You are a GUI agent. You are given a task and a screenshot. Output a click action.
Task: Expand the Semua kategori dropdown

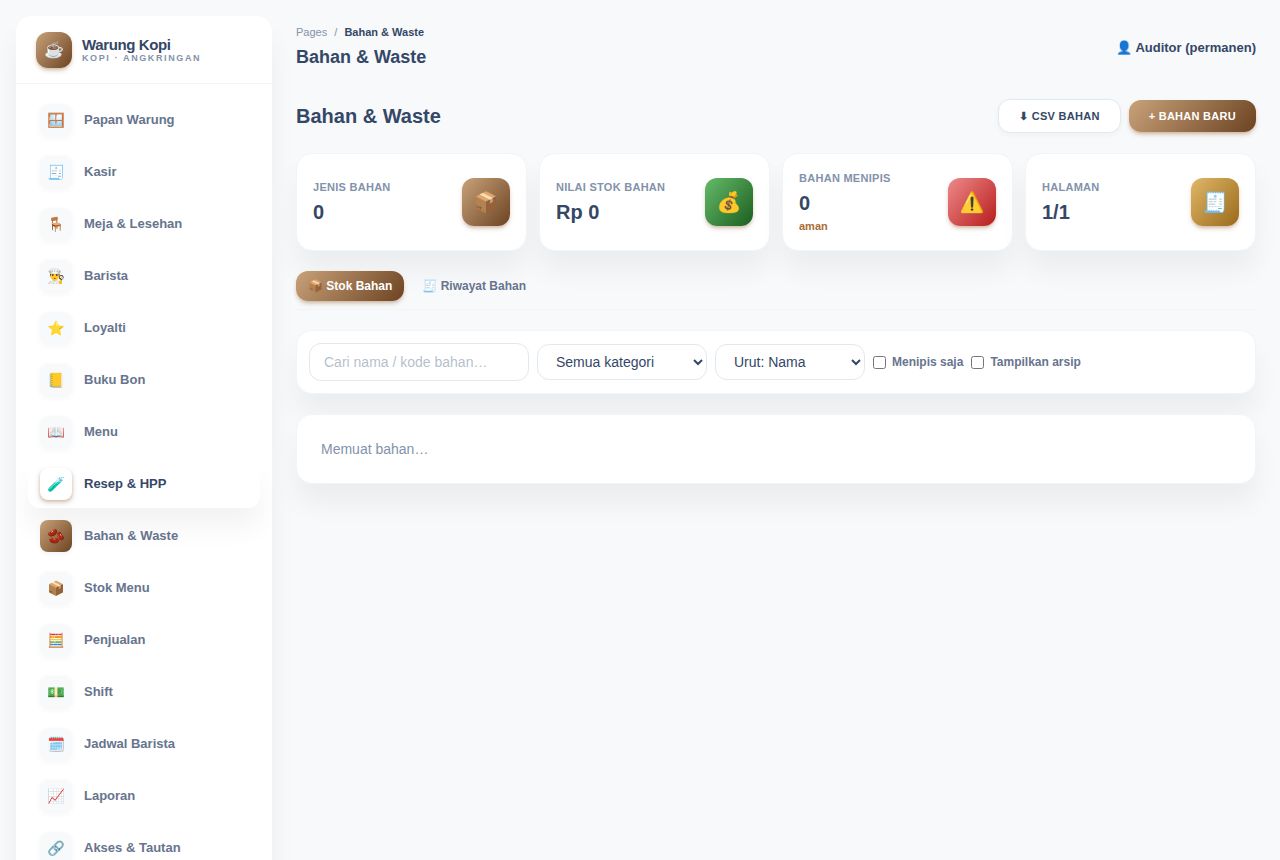[x=622, y=362]
